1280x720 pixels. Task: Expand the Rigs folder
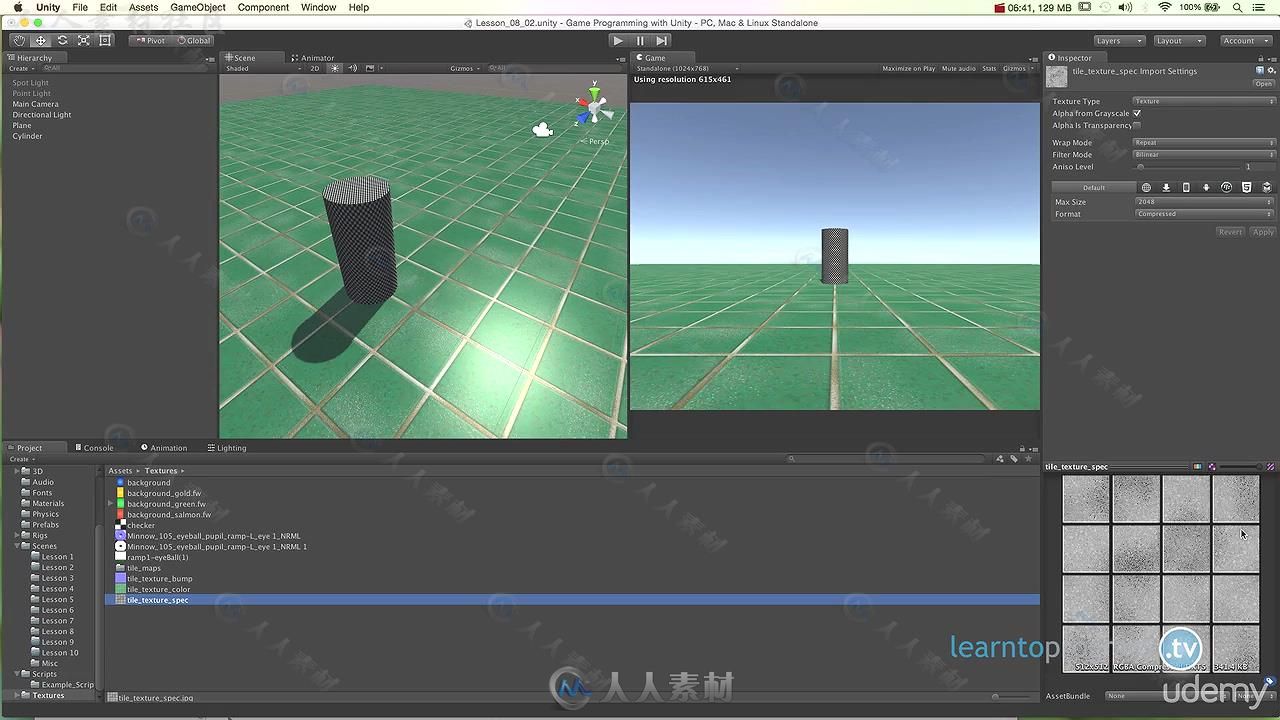click(16, 535)
